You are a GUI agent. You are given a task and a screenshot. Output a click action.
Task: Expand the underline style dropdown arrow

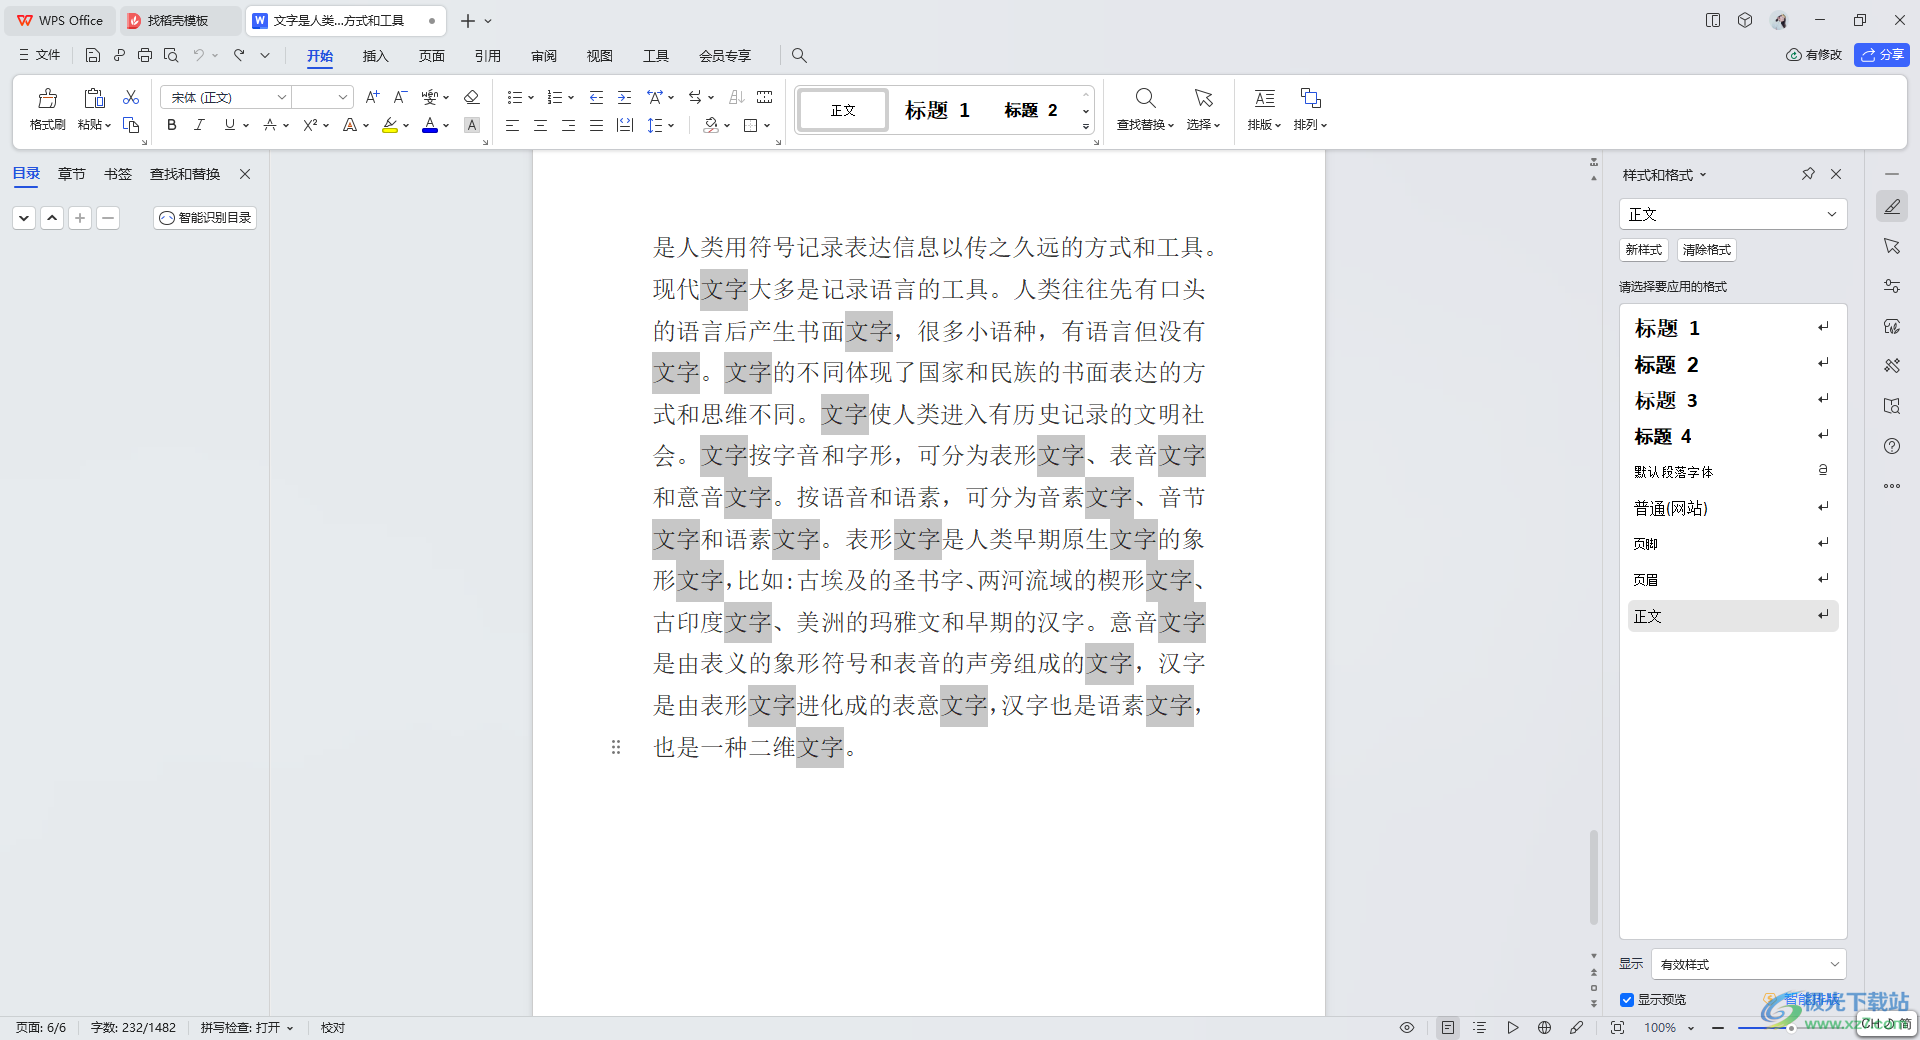[246, 126]
